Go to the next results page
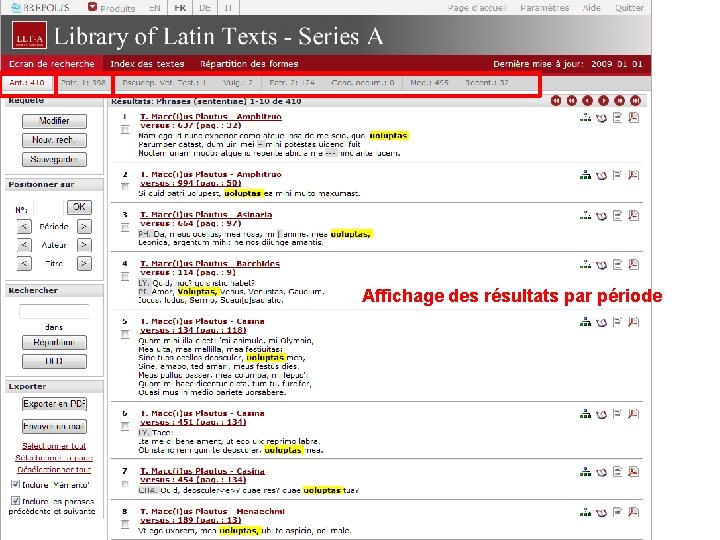 pos(603,101)
